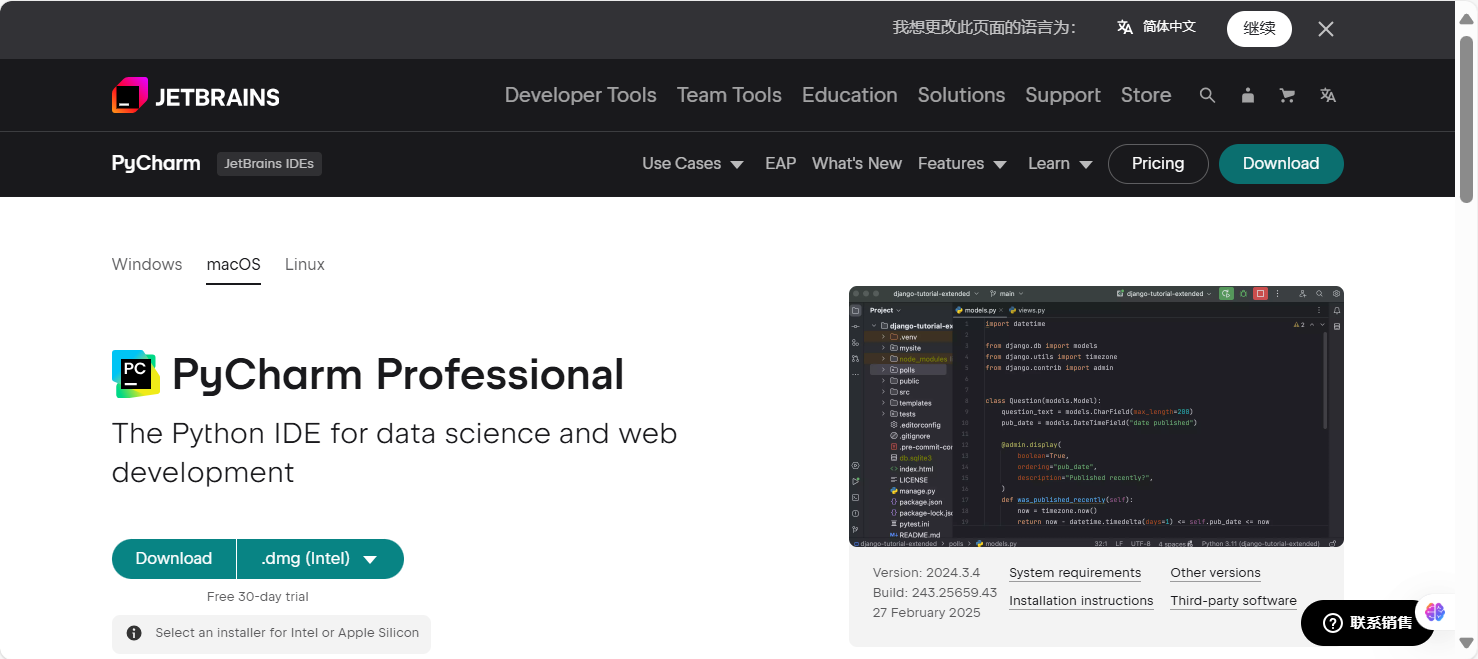Open the purple brain assistant icon
The height and width of the screenshot is (659, 1478).
[x=1435, y=612]
